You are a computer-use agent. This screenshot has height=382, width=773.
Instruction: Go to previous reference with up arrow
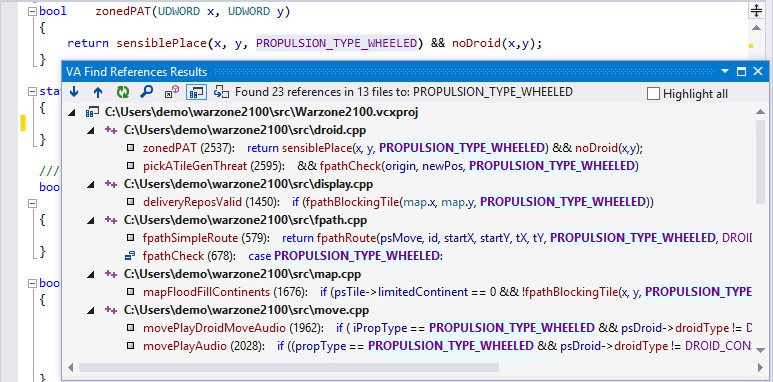coord(98,92)
